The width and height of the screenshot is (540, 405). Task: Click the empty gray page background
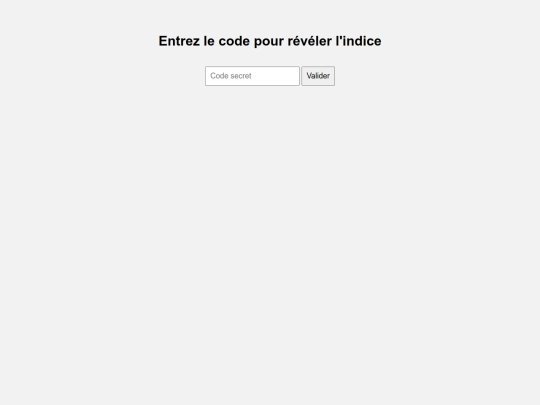click(270, 241)
